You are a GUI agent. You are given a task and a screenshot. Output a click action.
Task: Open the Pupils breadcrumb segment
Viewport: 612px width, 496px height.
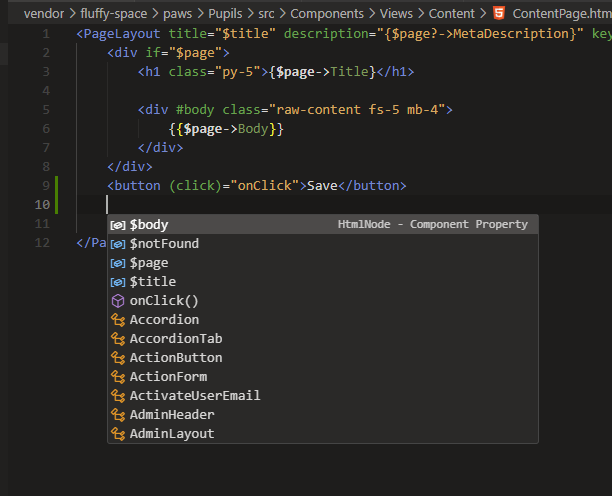click(225, 14)
